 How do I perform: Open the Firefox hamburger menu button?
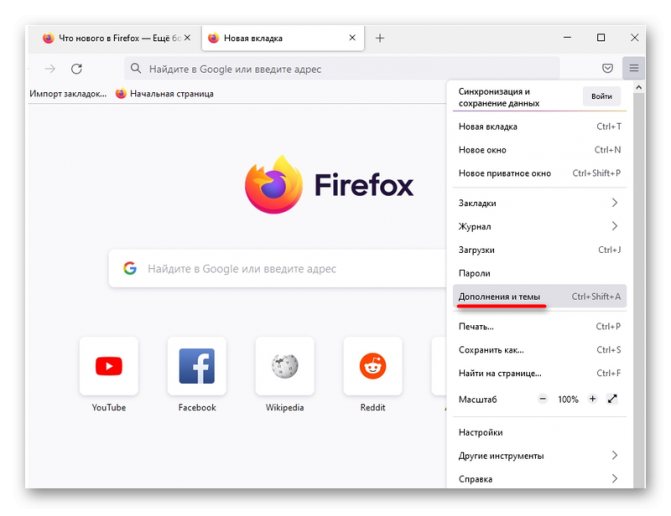pos(634,68)
